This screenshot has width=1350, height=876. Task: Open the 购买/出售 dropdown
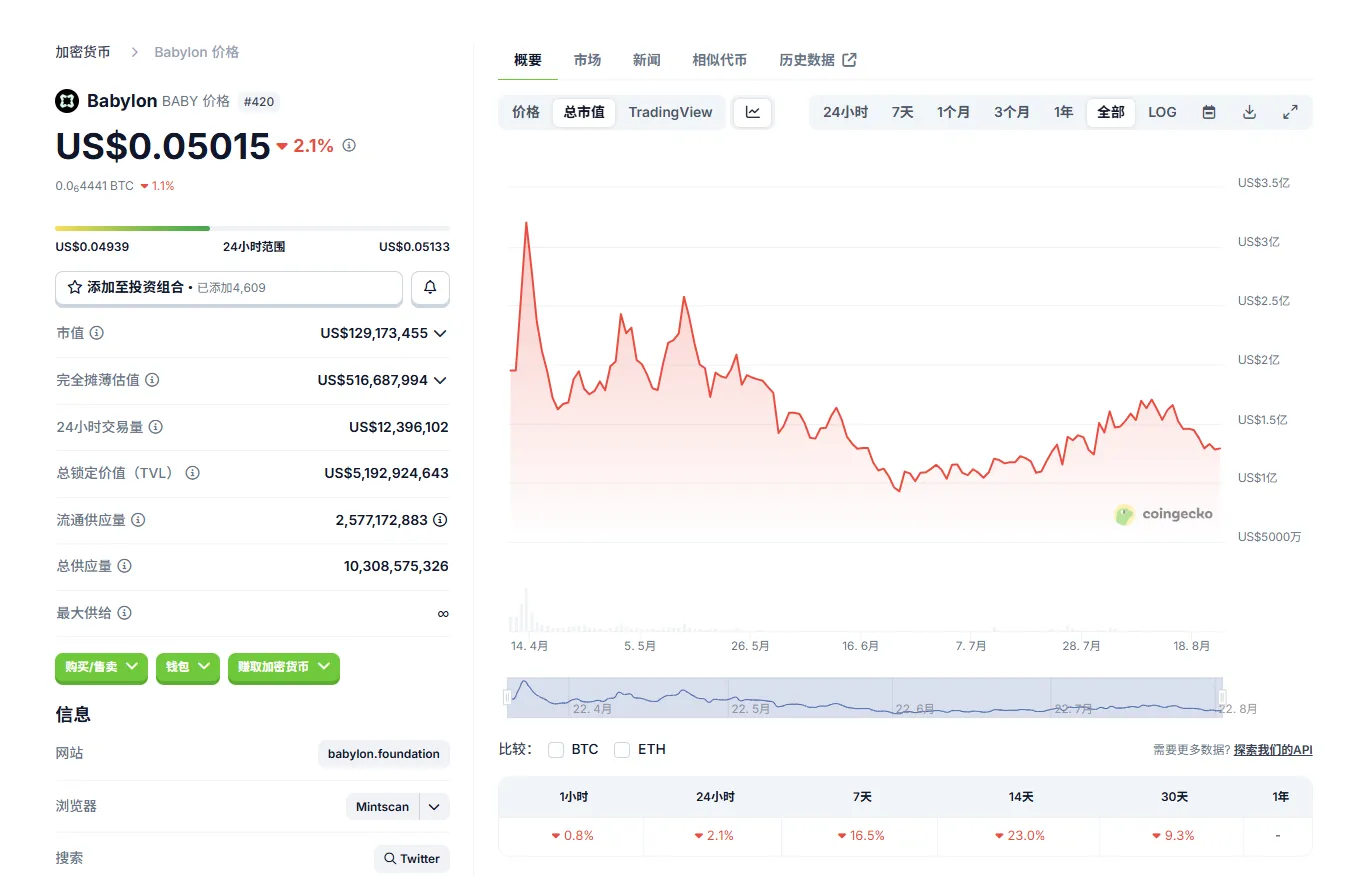101,666
